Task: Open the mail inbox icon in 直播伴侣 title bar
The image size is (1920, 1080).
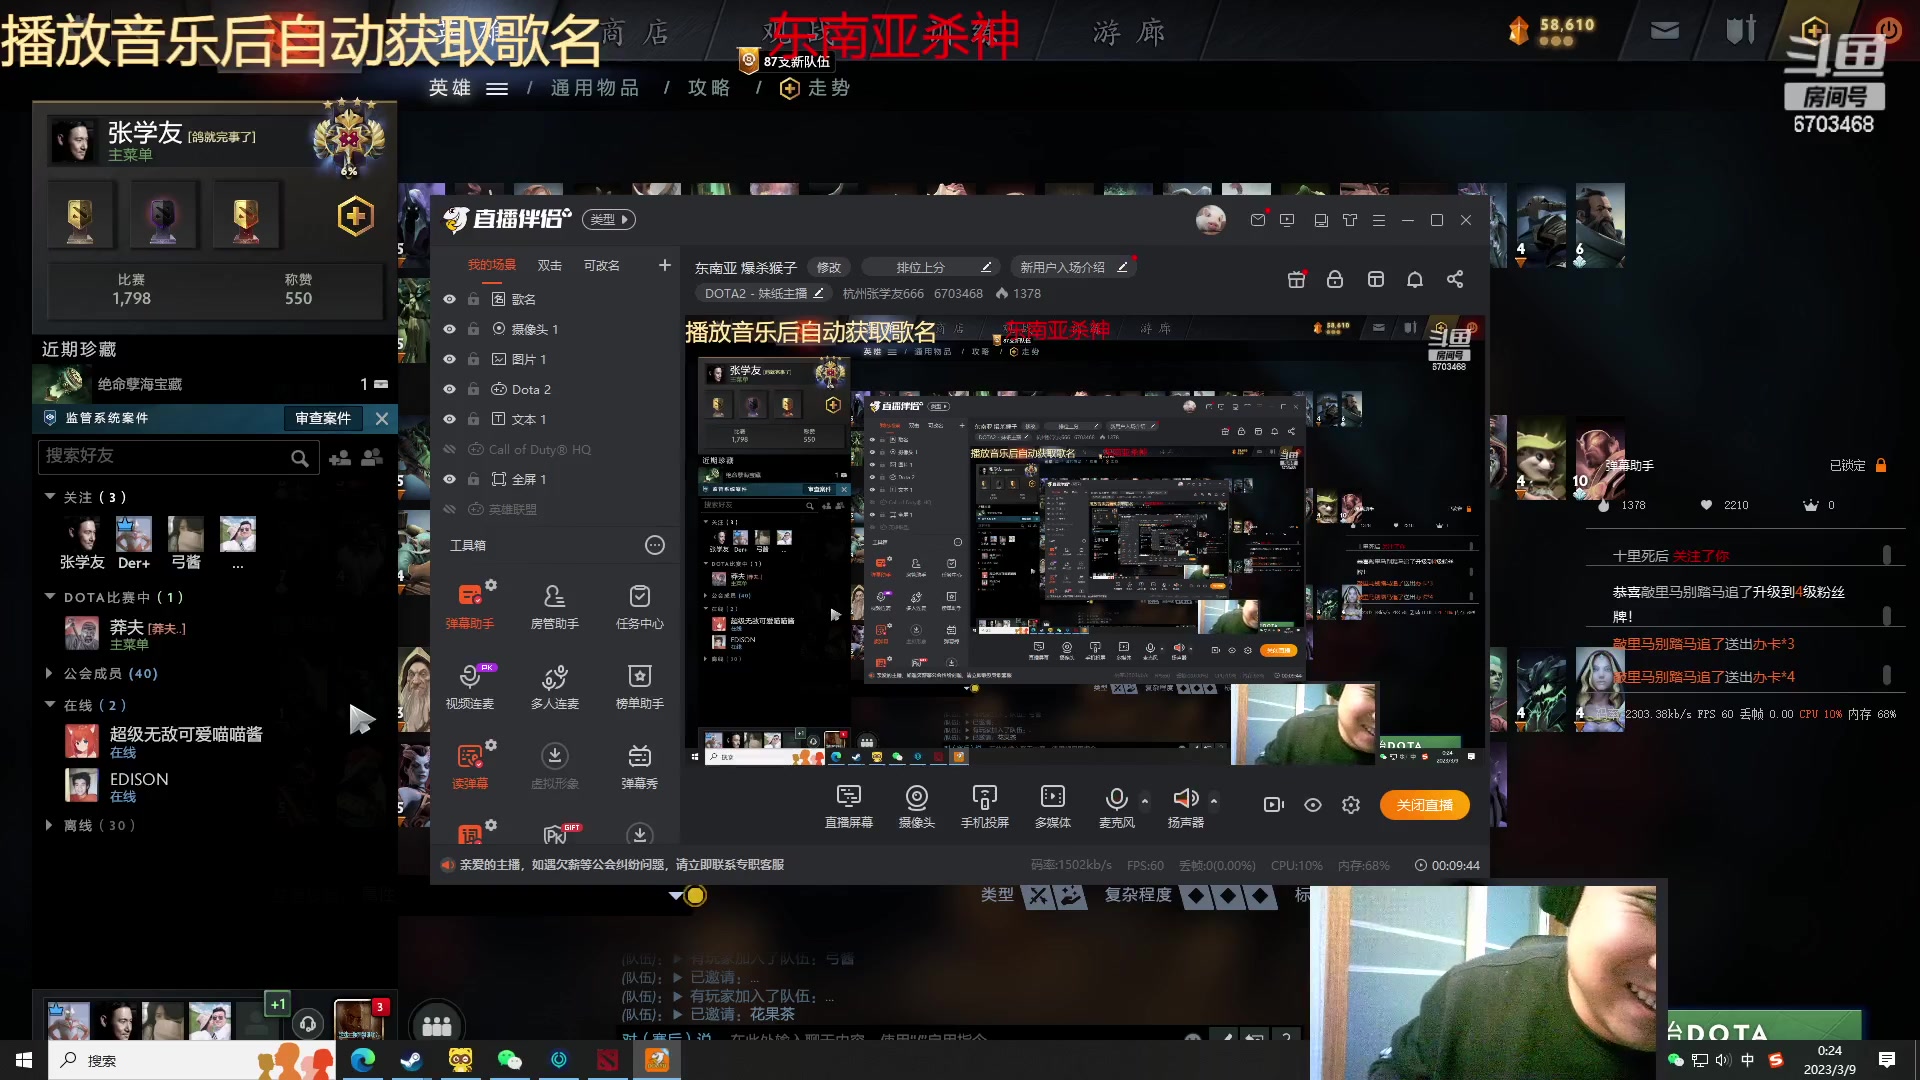Action: coord(1258,220)
